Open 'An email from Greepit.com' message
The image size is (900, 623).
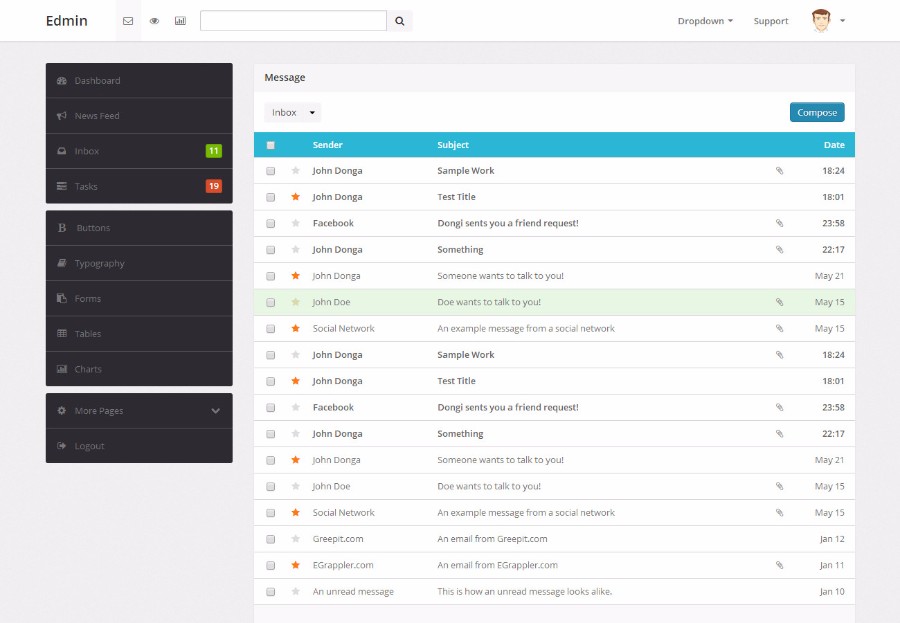492,539
